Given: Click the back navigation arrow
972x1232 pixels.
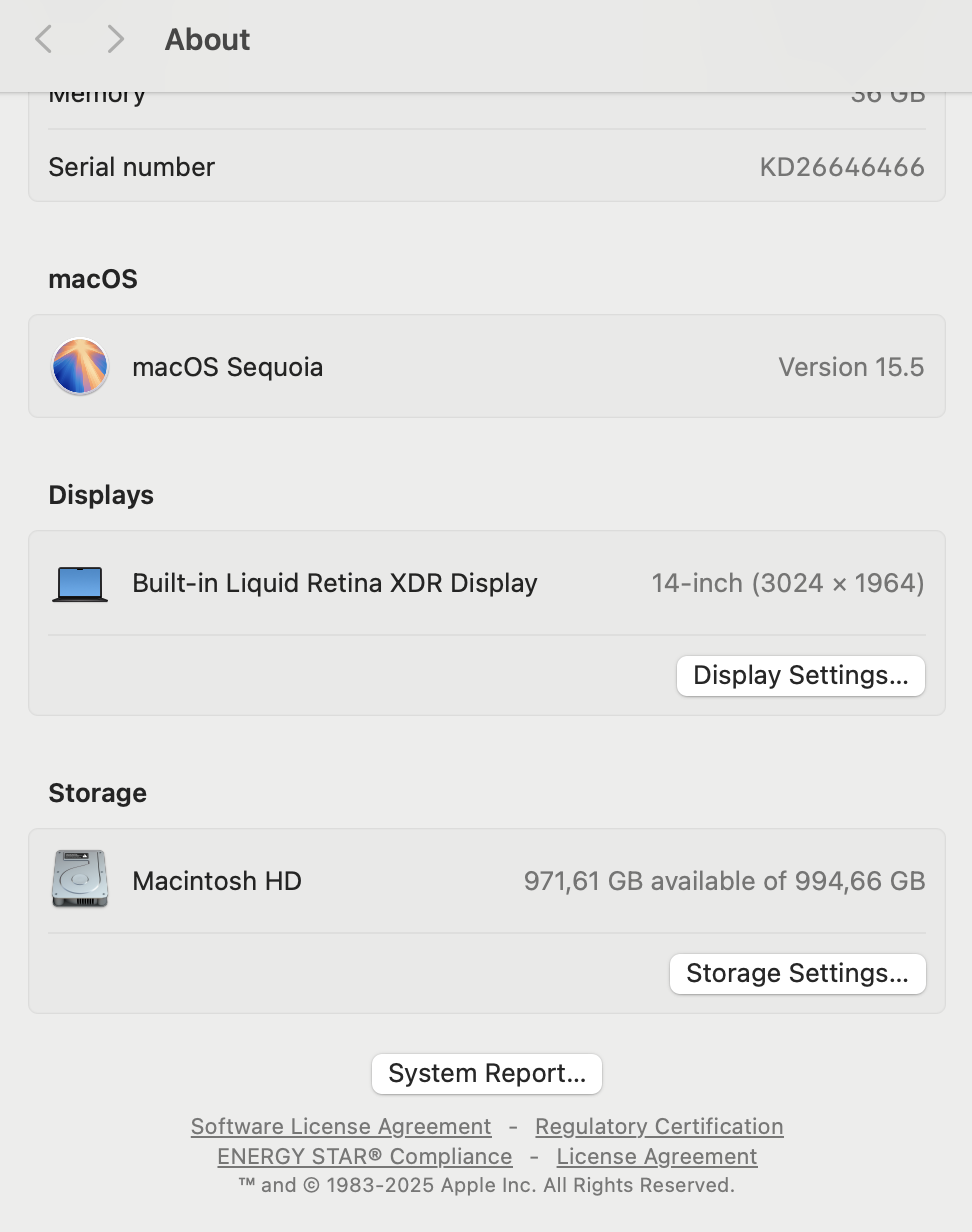Looking at the screenshot, I should pos(43,38).
